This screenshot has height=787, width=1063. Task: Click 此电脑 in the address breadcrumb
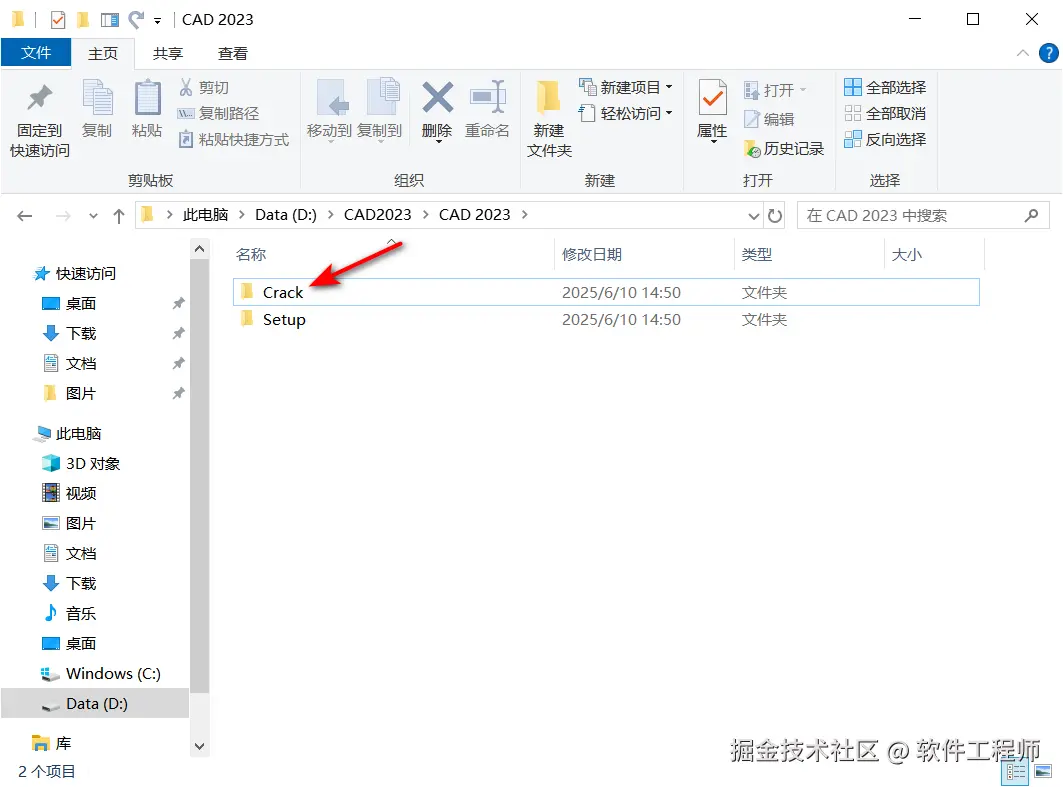205,215
